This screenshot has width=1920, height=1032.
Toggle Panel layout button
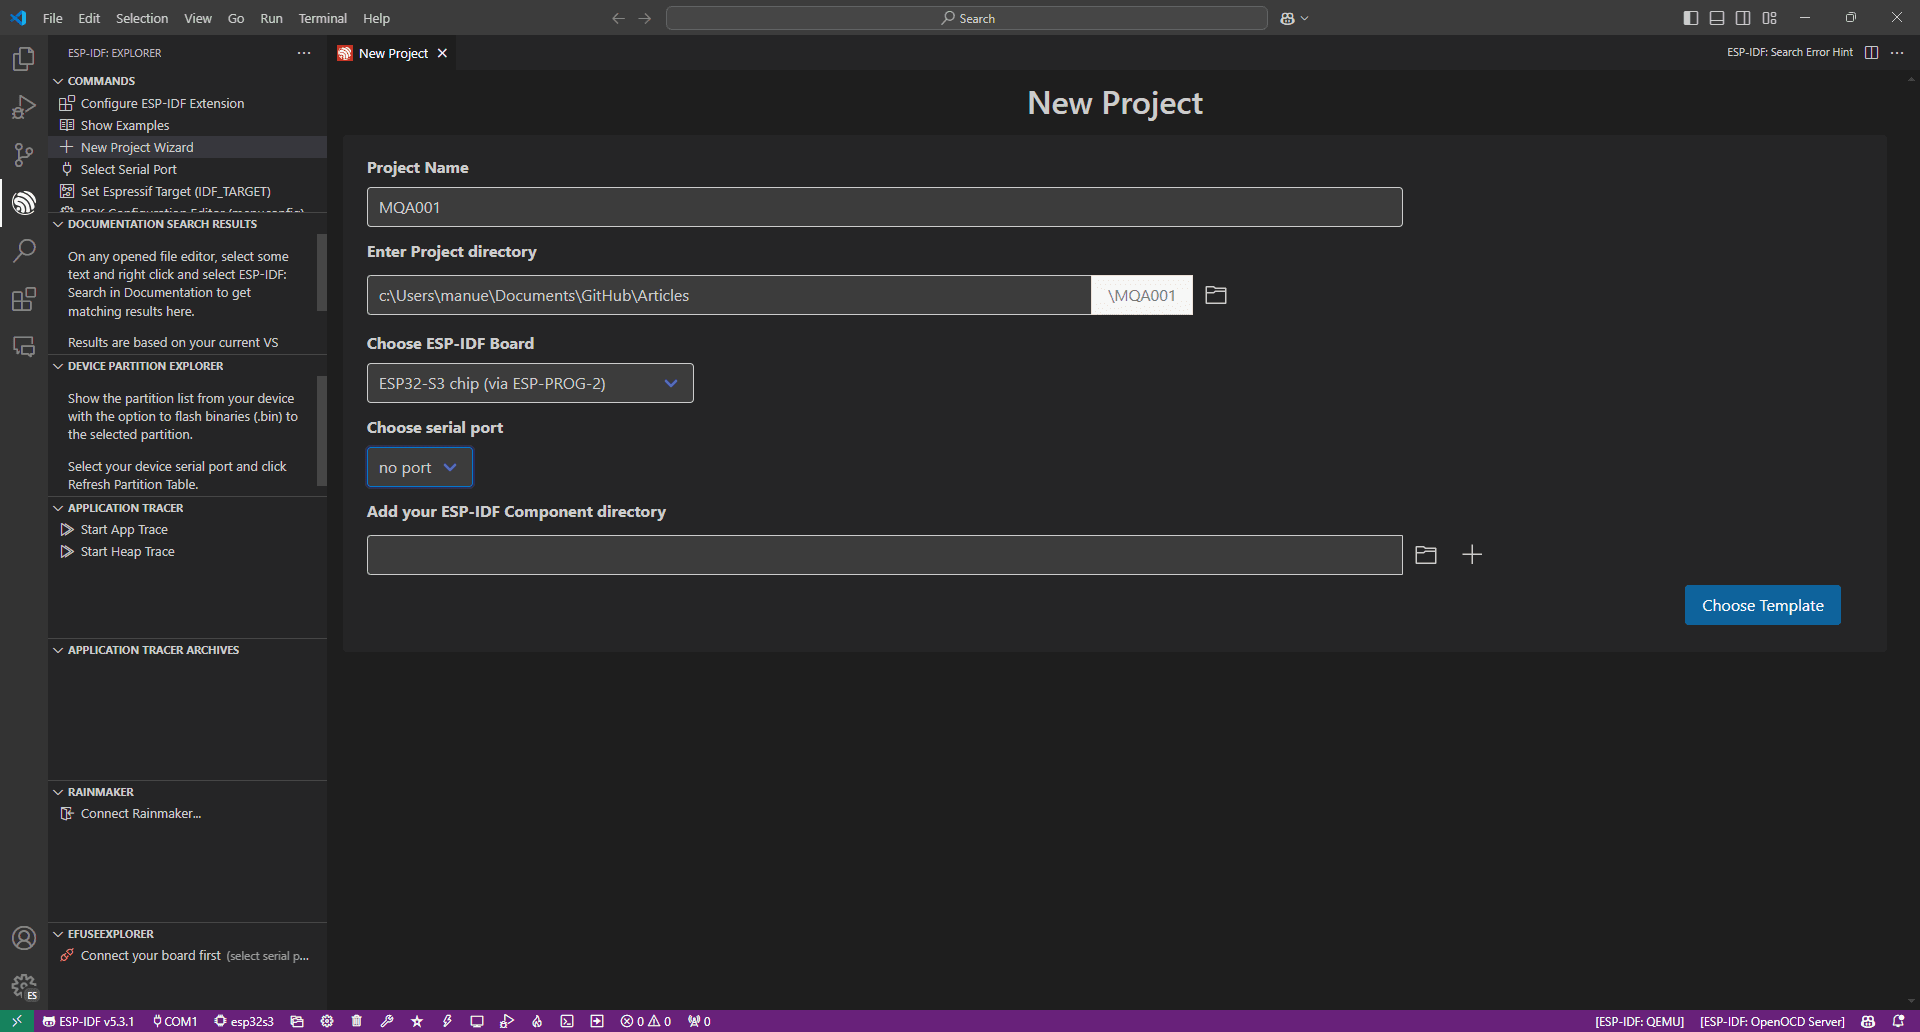[1717, 18]
